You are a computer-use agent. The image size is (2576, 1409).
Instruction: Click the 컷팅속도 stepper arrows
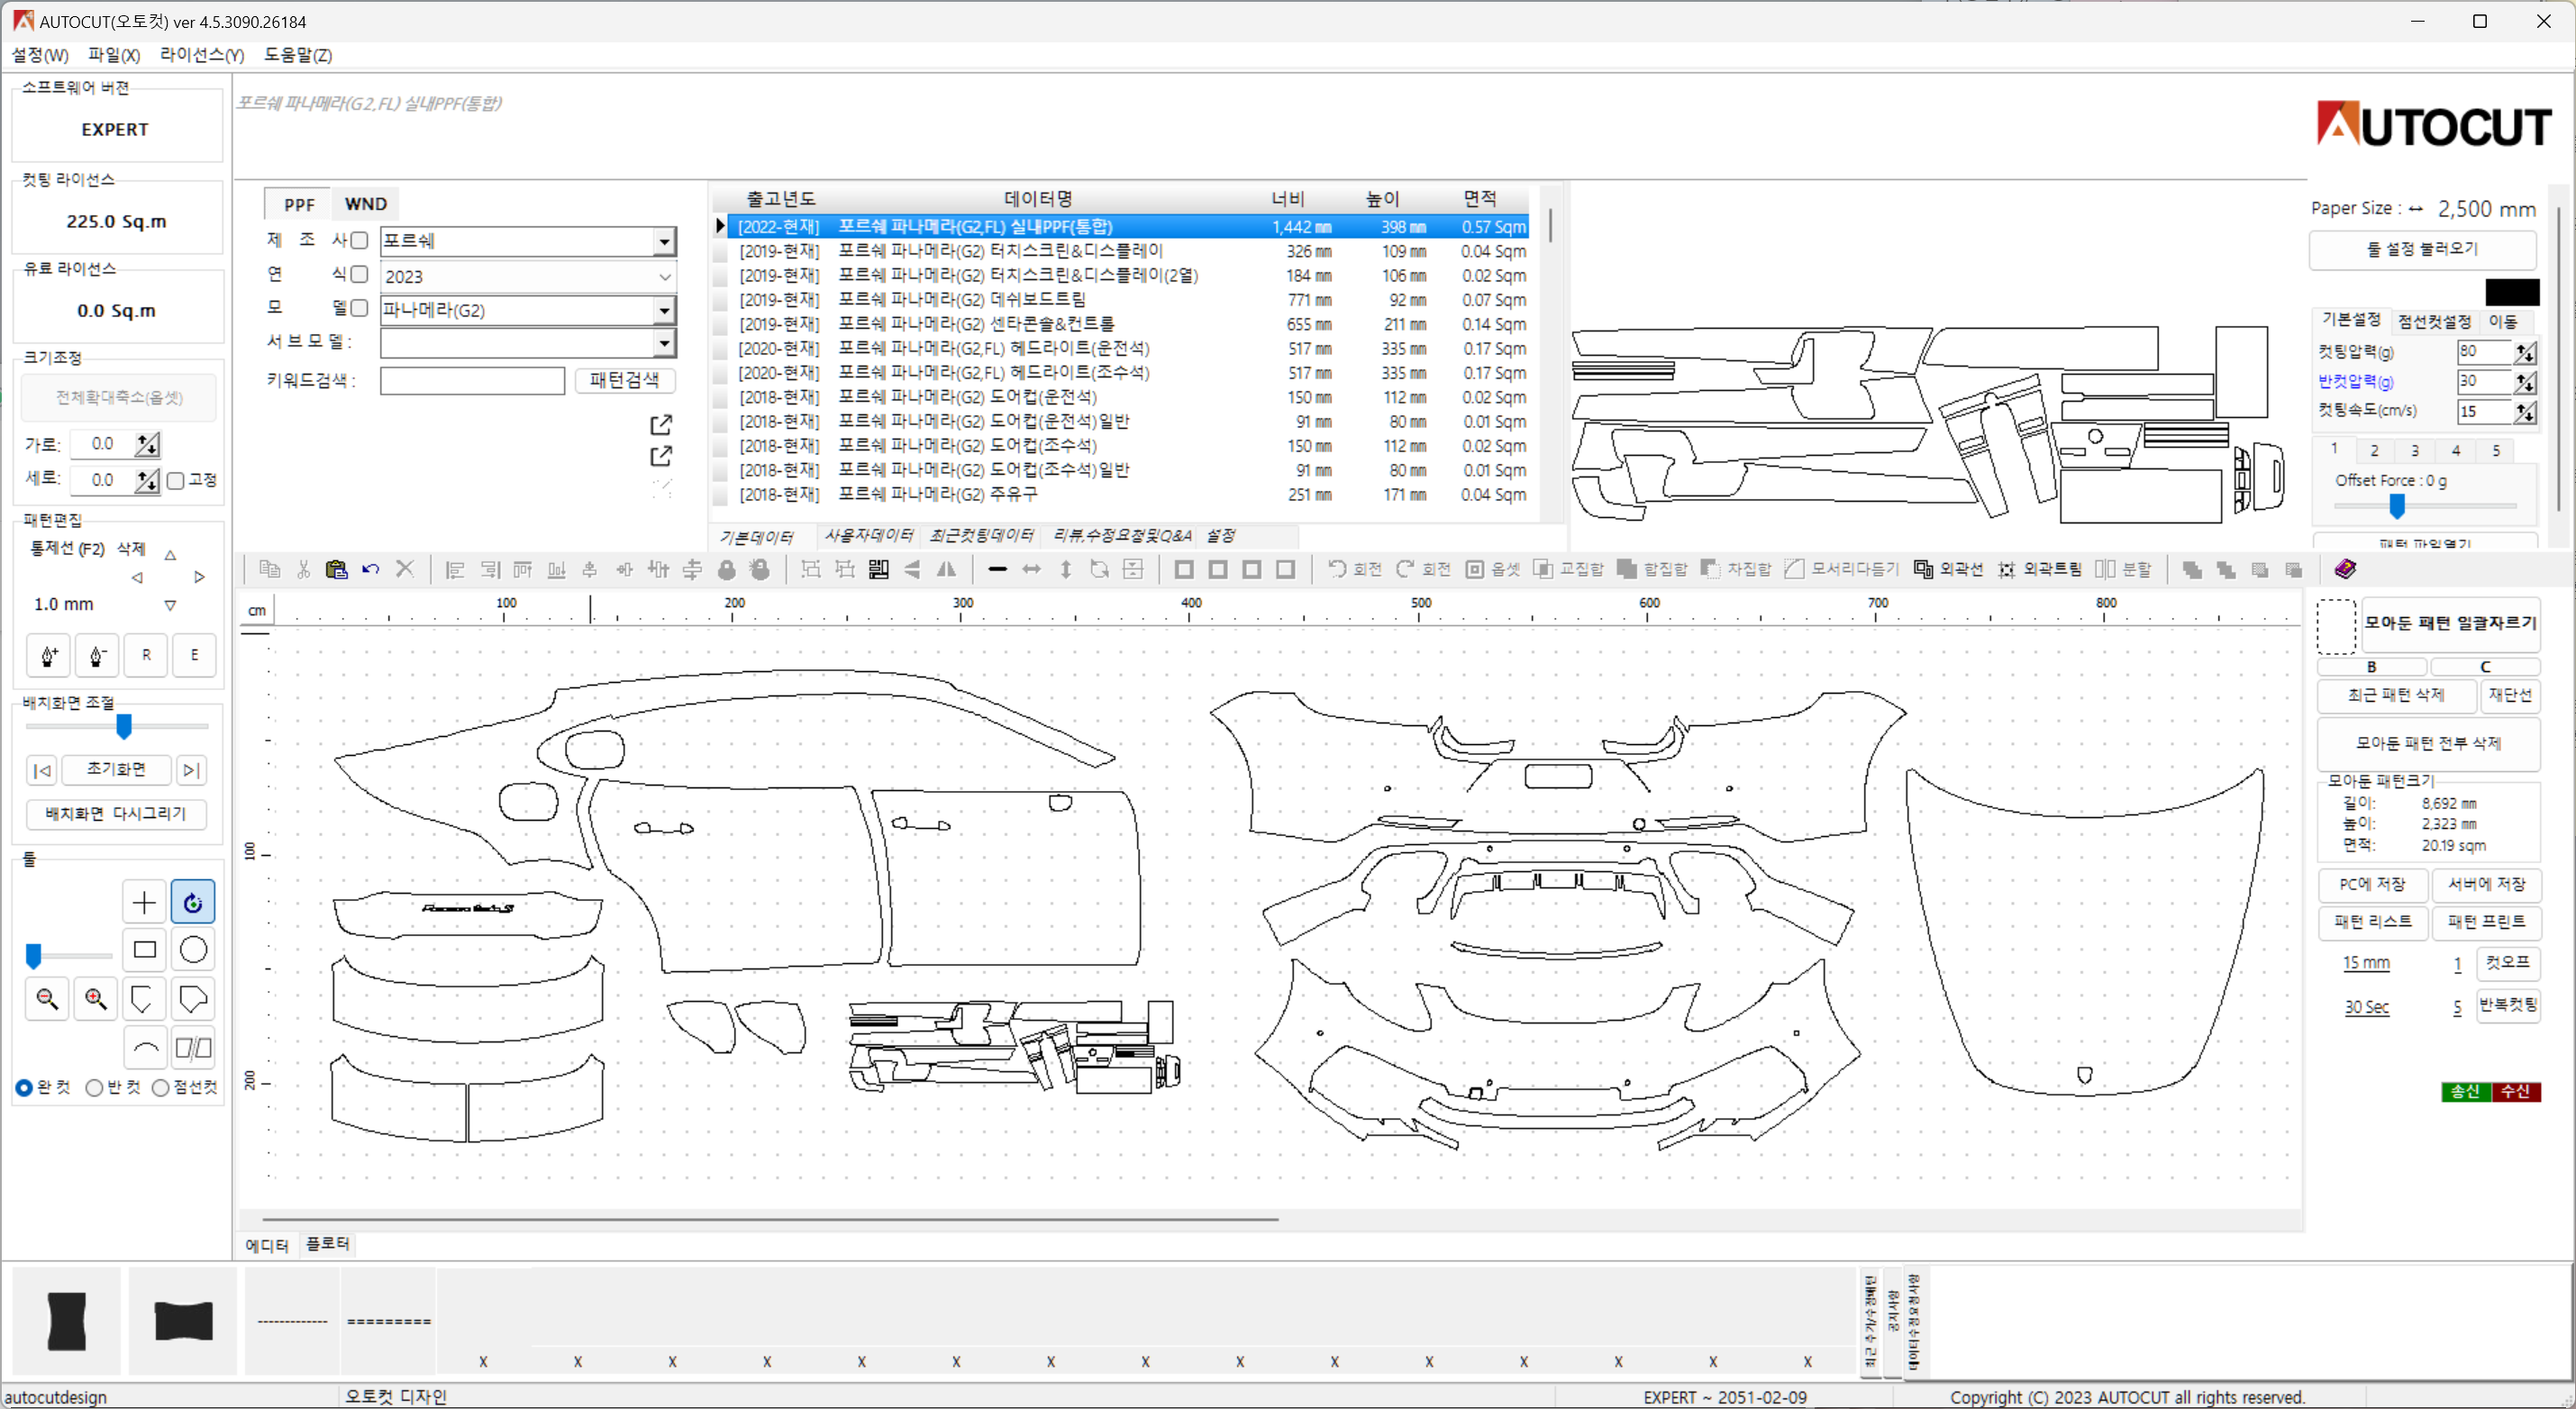(2525, 412)
